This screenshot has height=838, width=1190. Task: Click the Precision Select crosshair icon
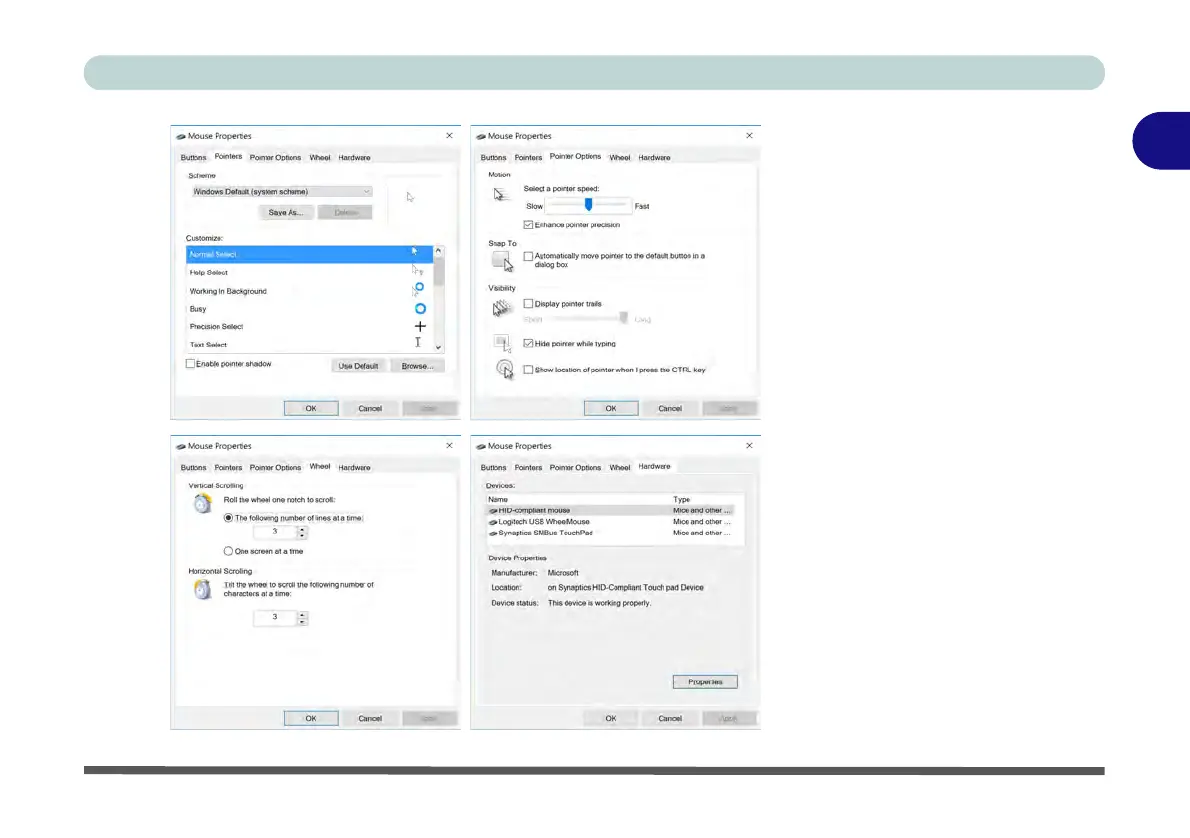coord(420,326)
